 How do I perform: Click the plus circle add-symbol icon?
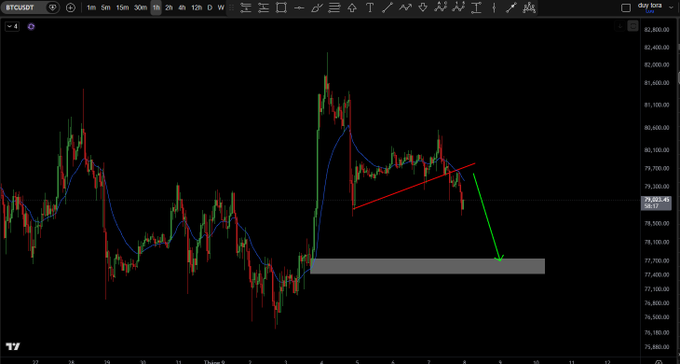pos(70,7)
